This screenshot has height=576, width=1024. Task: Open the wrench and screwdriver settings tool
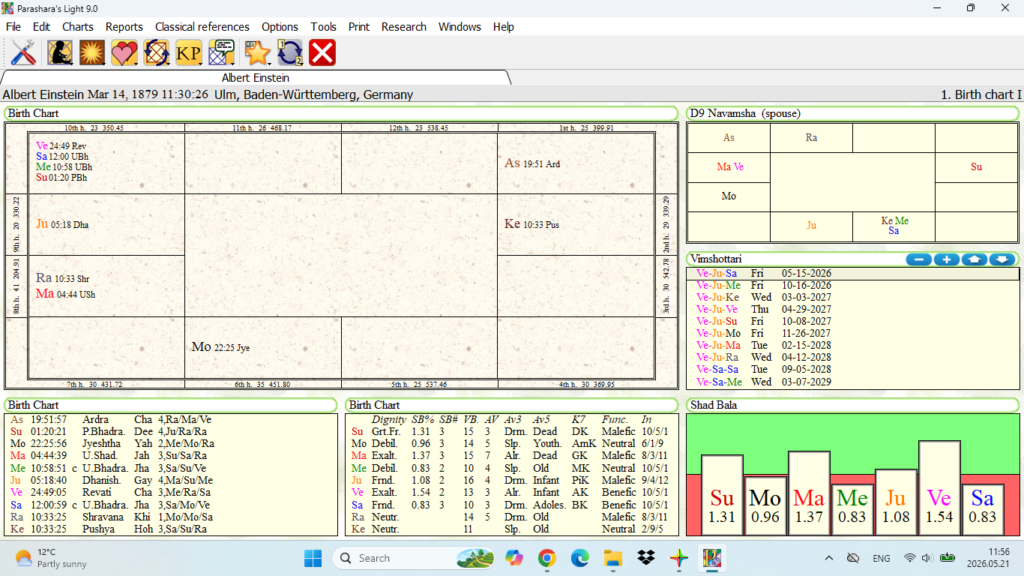pyautogui.click(x=23, y=53)
